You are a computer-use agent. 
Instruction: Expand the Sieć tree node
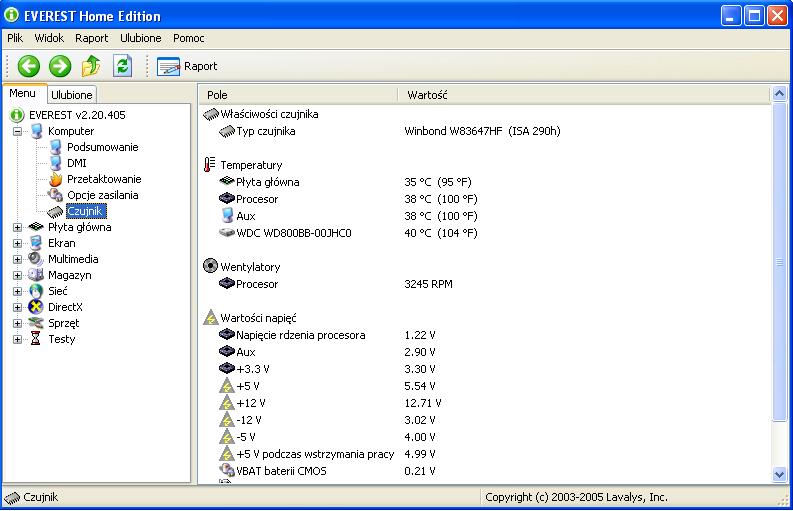[x=17, y=291]
